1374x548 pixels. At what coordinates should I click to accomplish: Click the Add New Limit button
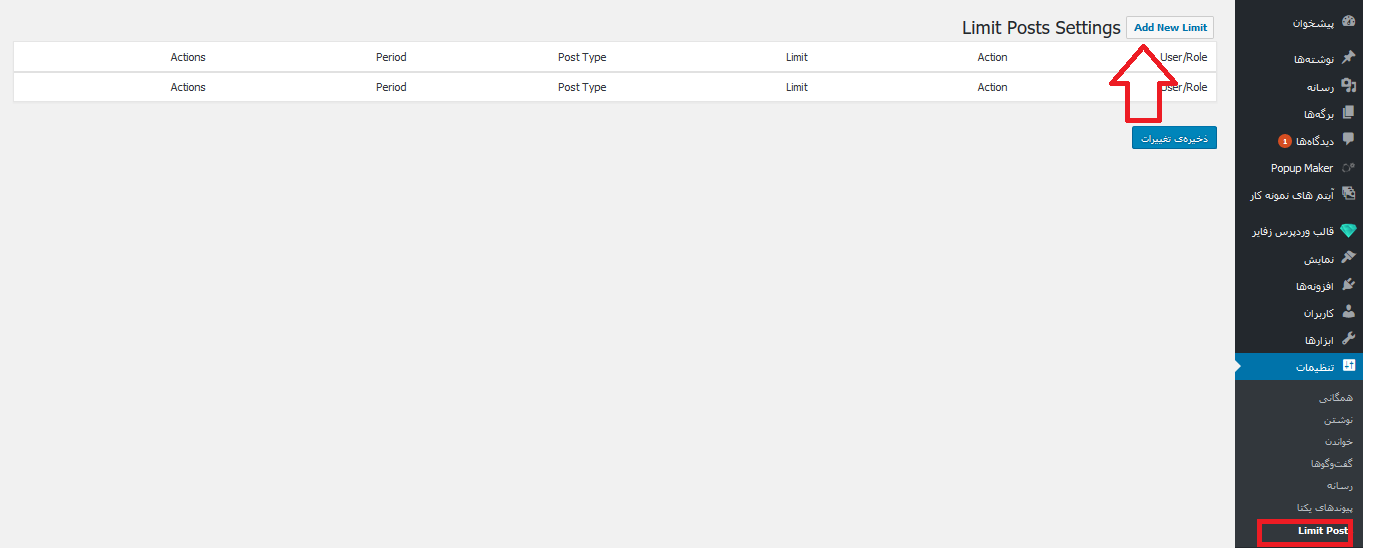pos(1170,28)
